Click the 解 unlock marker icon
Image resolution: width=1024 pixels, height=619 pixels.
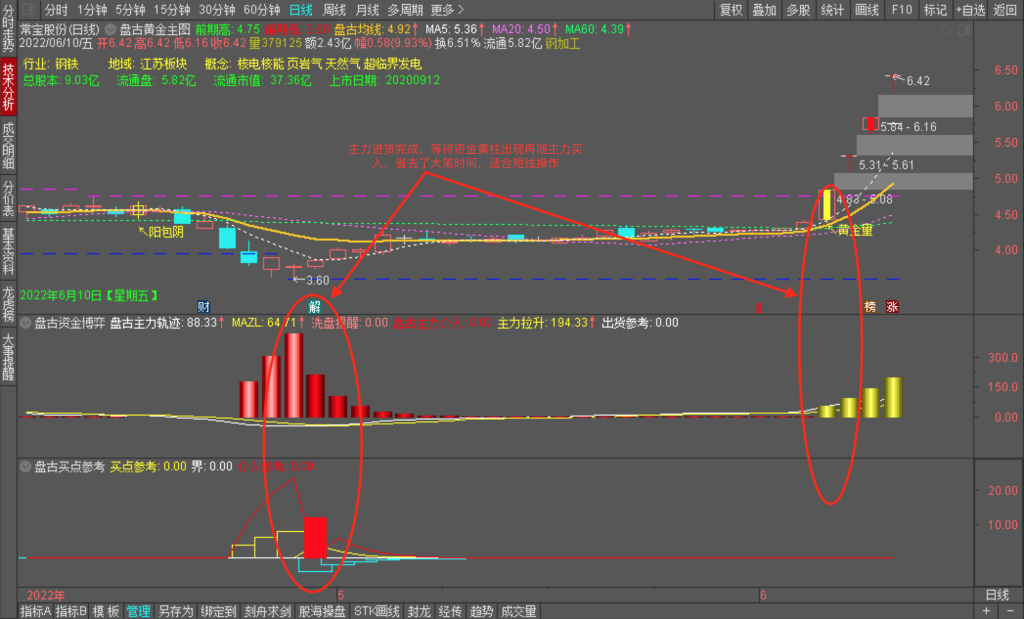point(315,306)
